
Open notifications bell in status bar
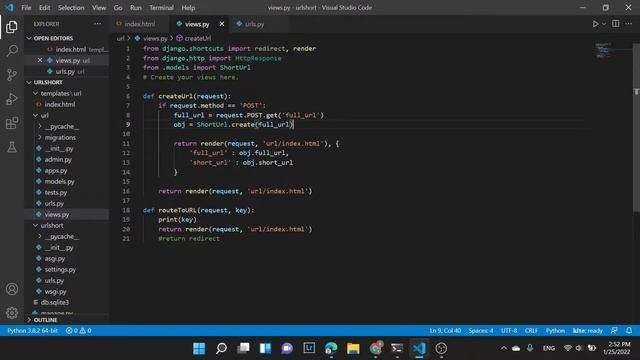[x=629, y=330]
